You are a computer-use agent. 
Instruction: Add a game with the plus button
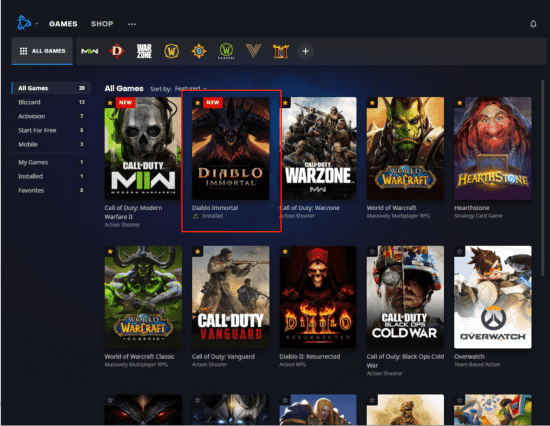(x=306, y=51)
